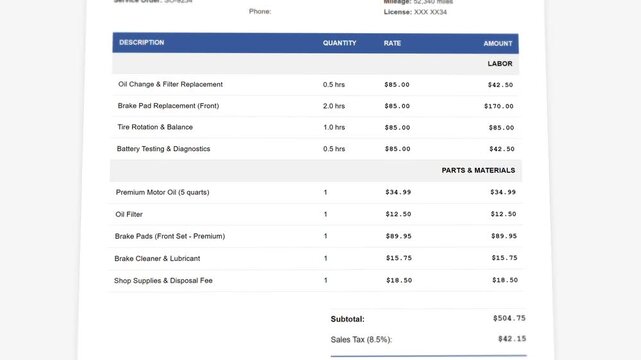This screenshot has height=360, width=641.
Task: Click 'Brake Pad Replacement (Front)' description
Action: pos(168,106)
